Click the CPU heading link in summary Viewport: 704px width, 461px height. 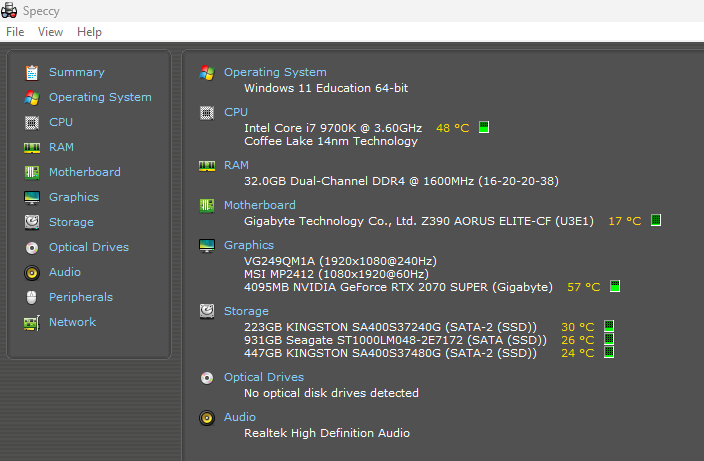click(236, 112)
